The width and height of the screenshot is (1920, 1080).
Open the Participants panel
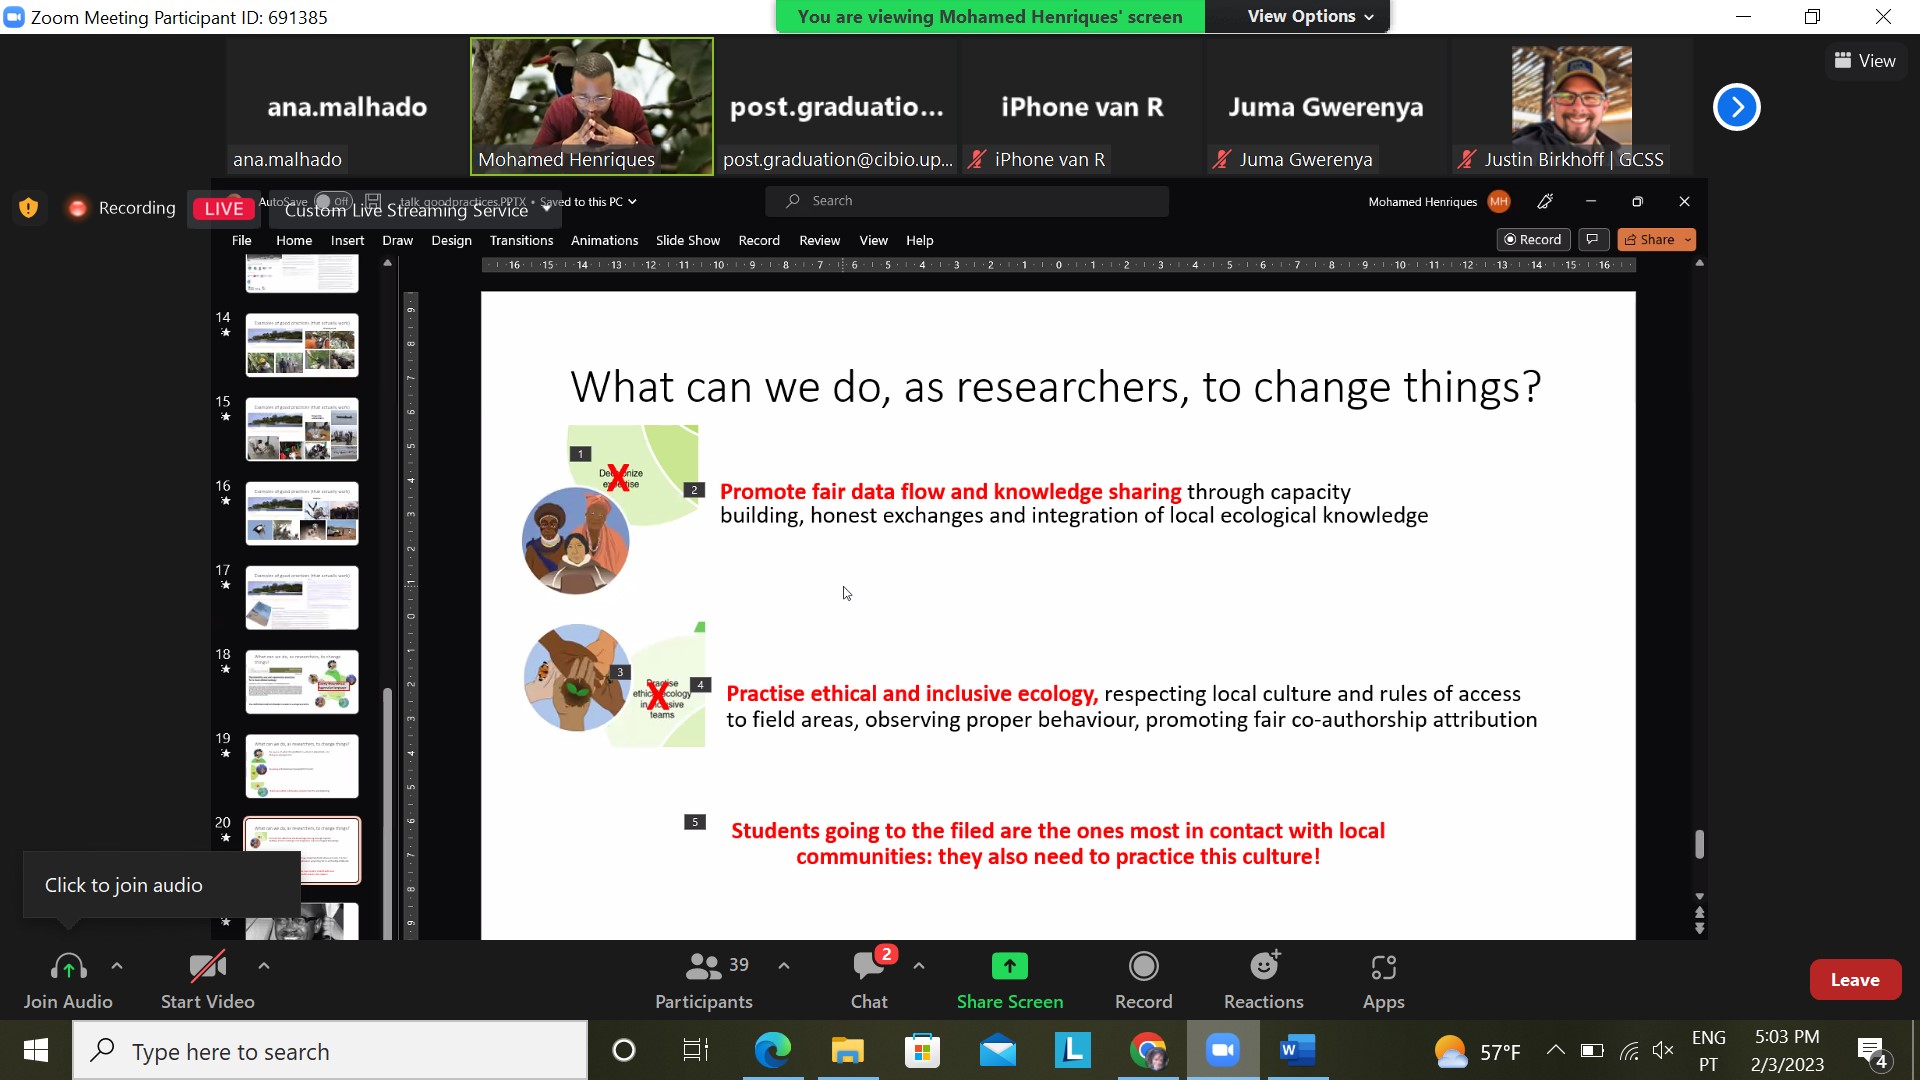tap(703, 980)
